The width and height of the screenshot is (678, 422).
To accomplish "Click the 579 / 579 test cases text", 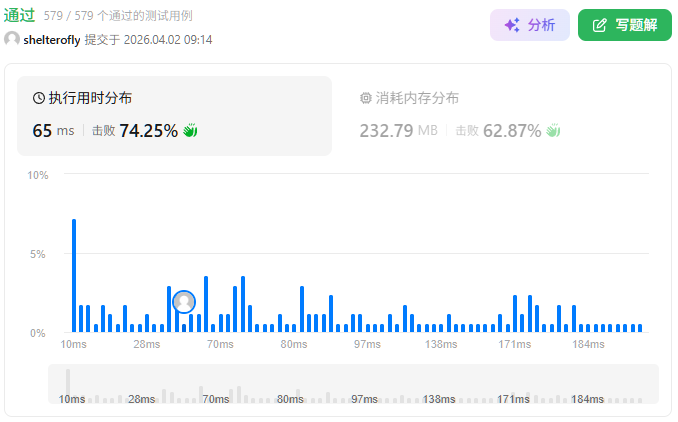I will pyautogui.click(x=118, y=16).
